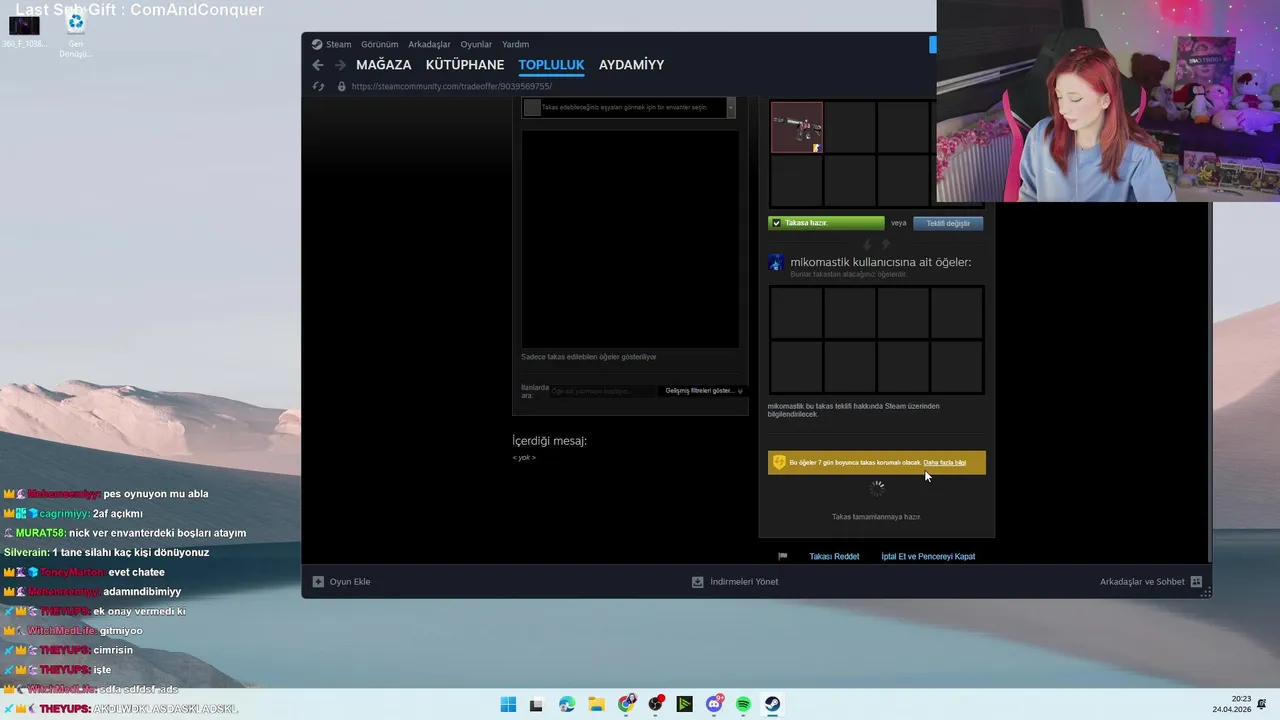Screen dimensions: 1280x720
Task: Switch to the TOPLULUK tab
Action: [551, 65]
